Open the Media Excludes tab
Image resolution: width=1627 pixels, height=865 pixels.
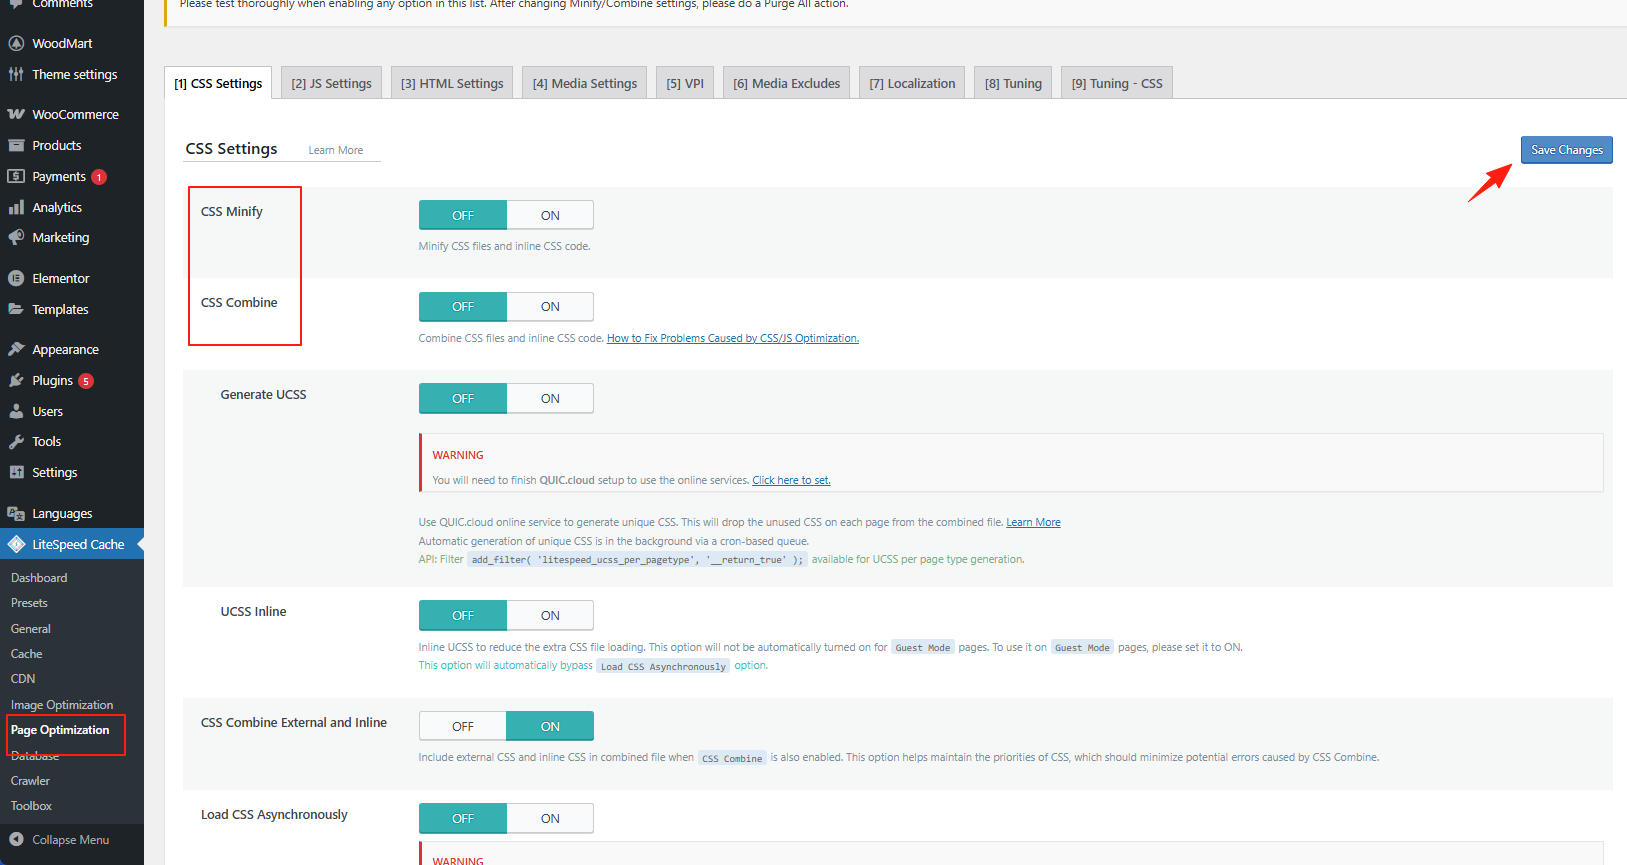(x=787, y=83)
